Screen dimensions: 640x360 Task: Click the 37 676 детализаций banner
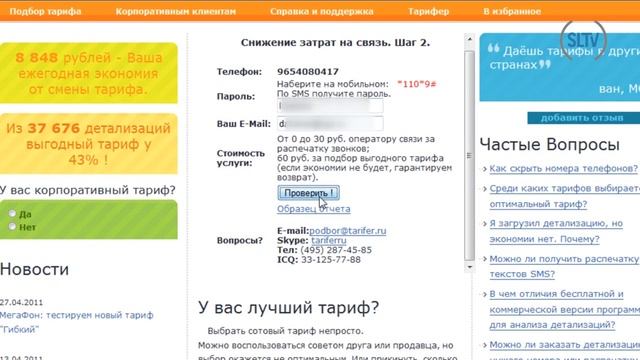[89, 144]
